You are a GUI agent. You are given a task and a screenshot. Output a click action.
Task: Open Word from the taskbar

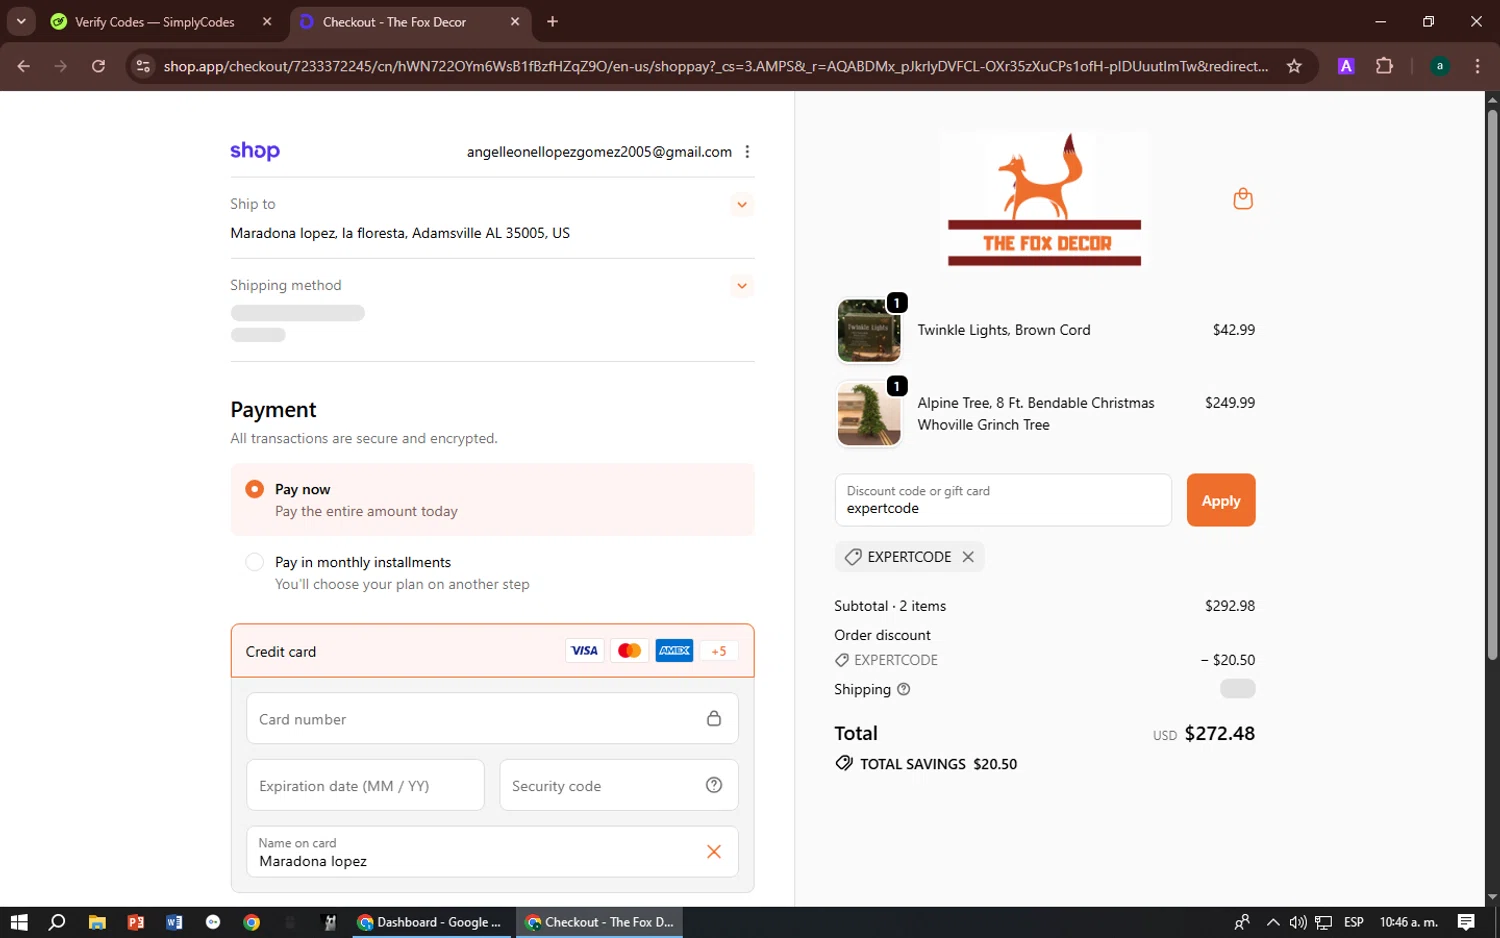point(174,922)
